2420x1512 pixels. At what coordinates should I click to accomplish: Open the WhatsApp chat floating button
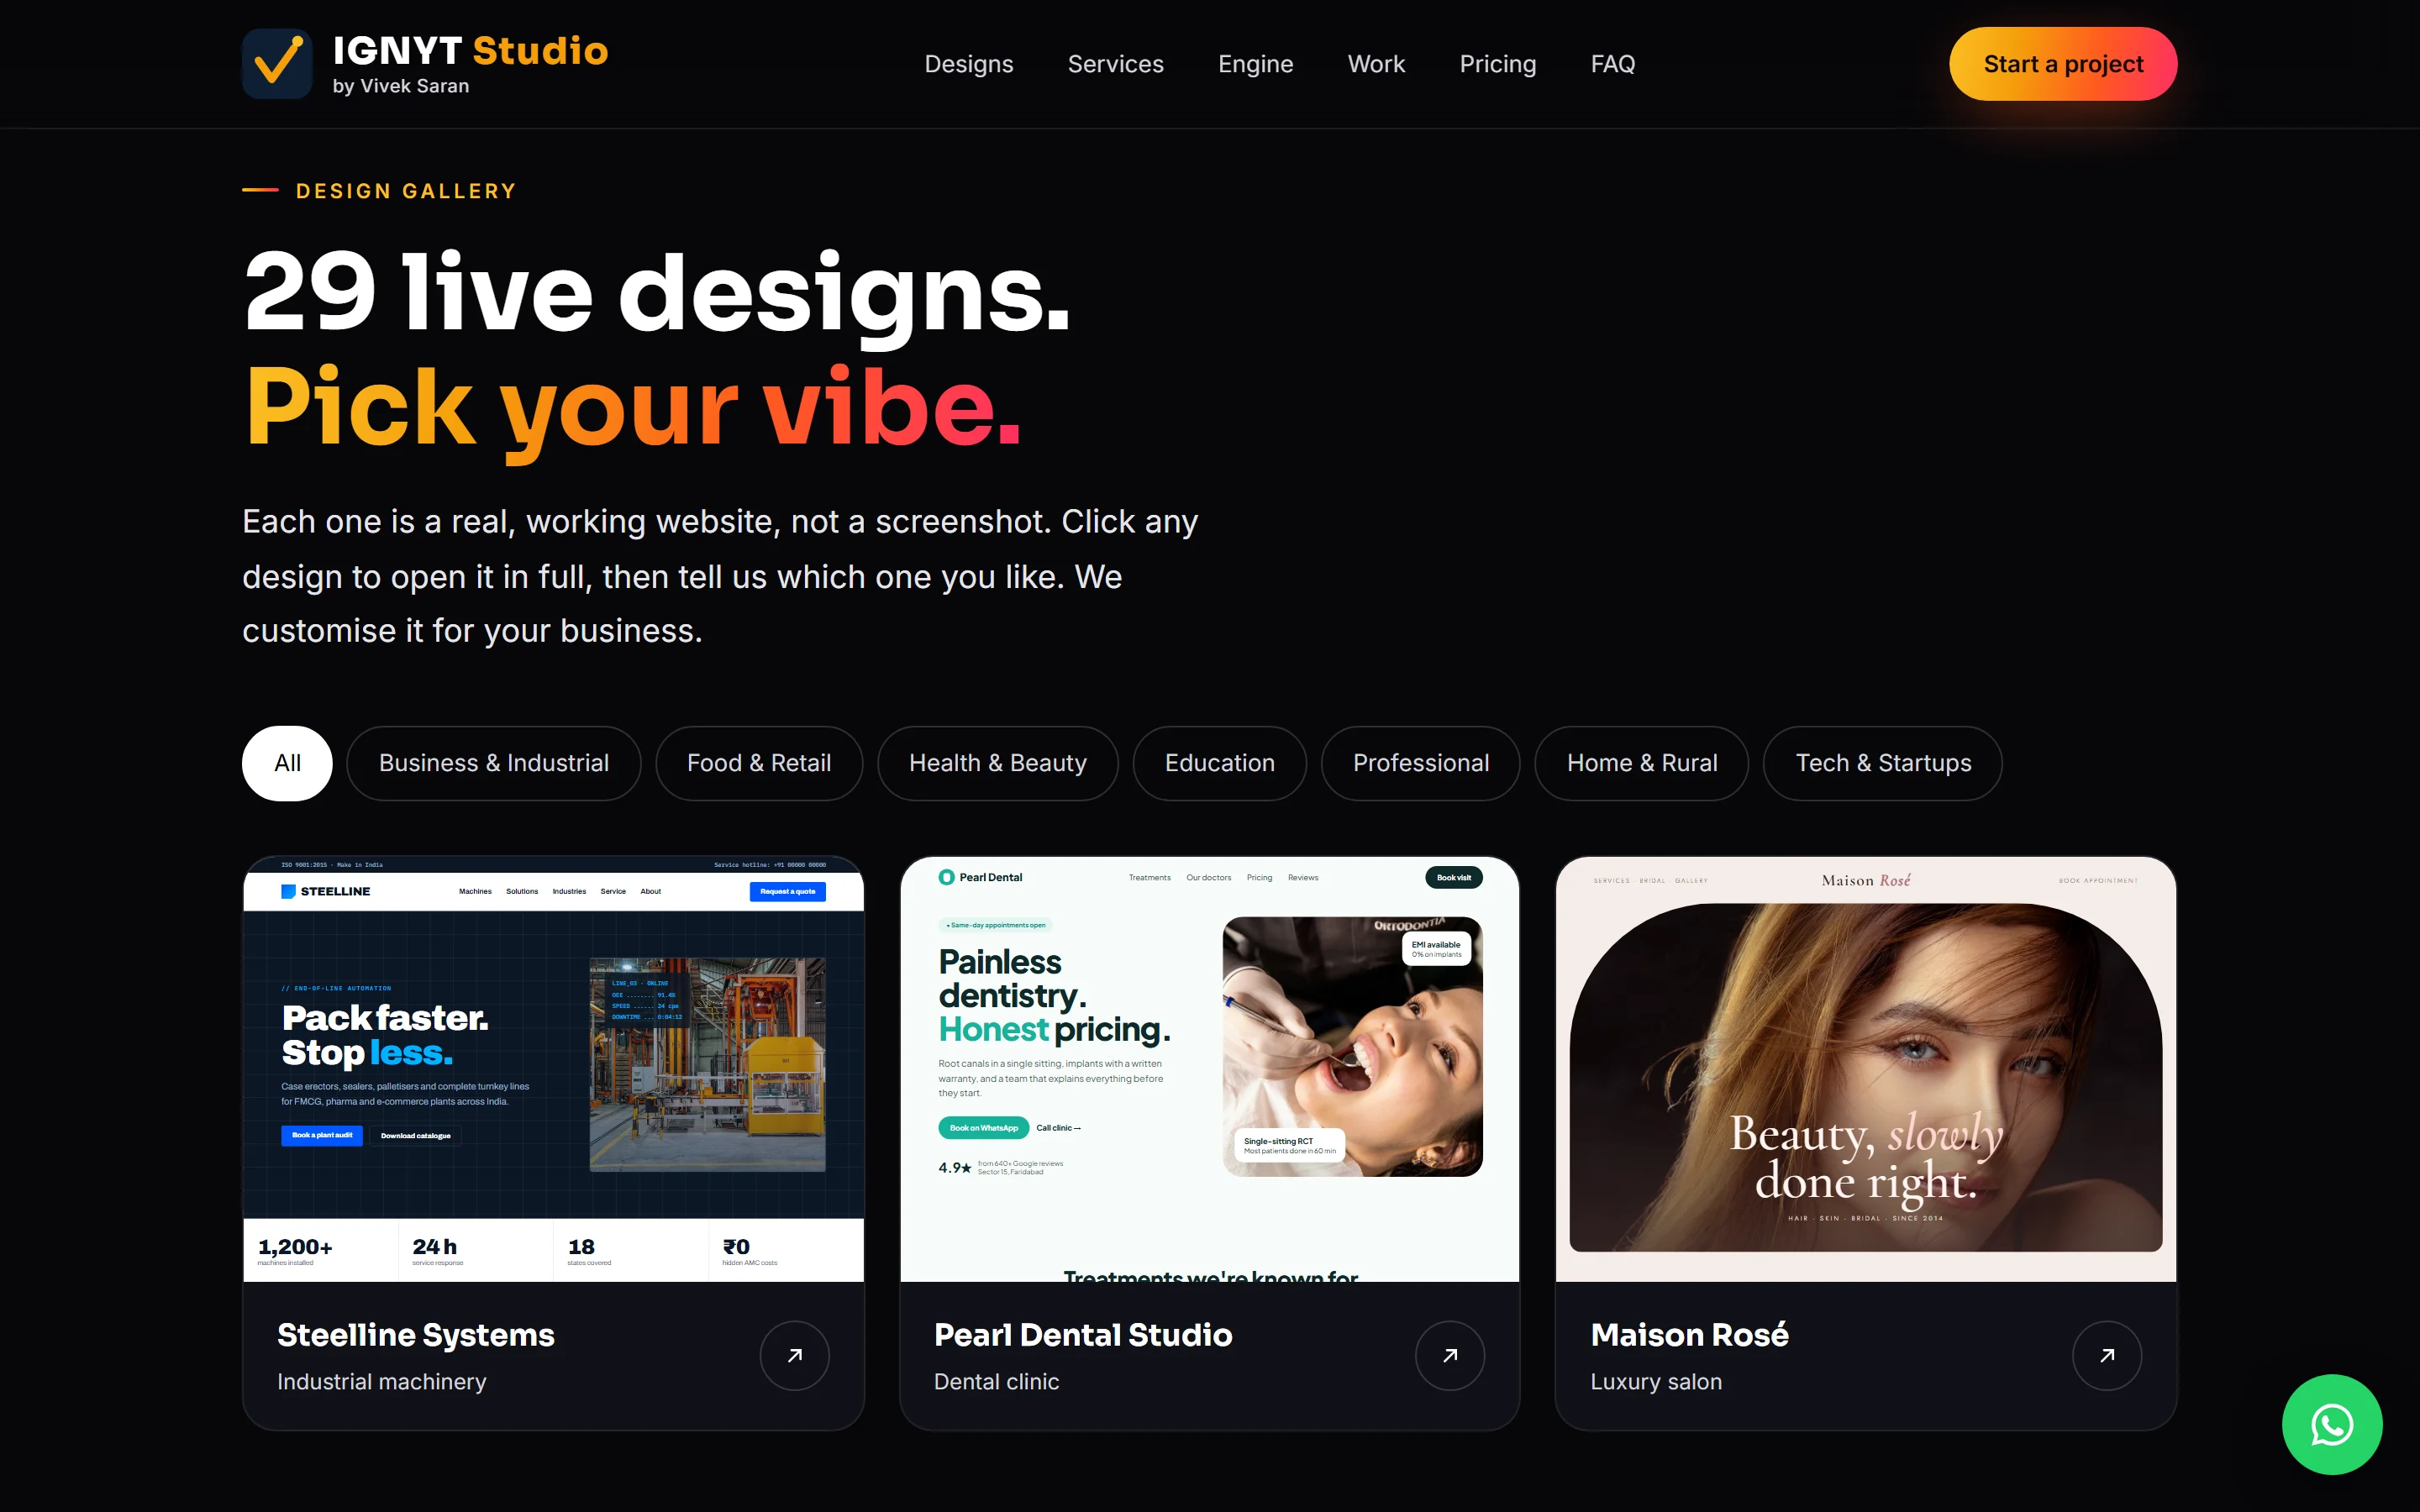pyautogui.click(x=2331, y=1424)
